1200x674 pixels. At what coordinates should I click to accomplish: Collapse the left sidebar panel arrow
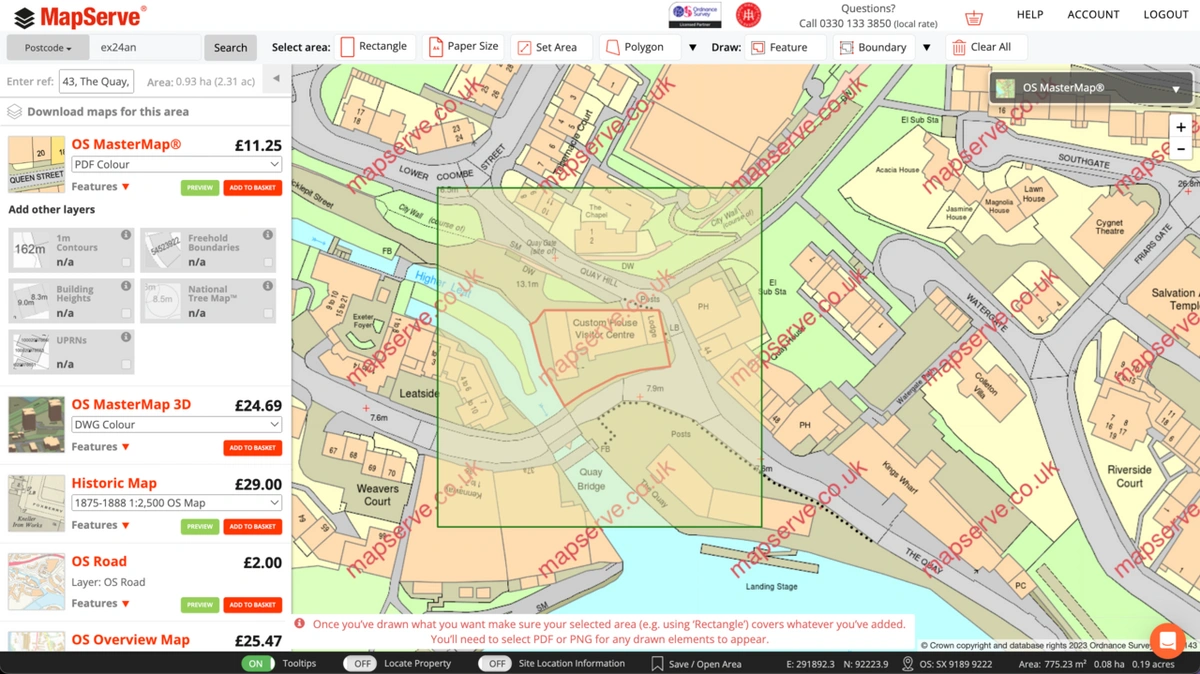coord(275,79)
